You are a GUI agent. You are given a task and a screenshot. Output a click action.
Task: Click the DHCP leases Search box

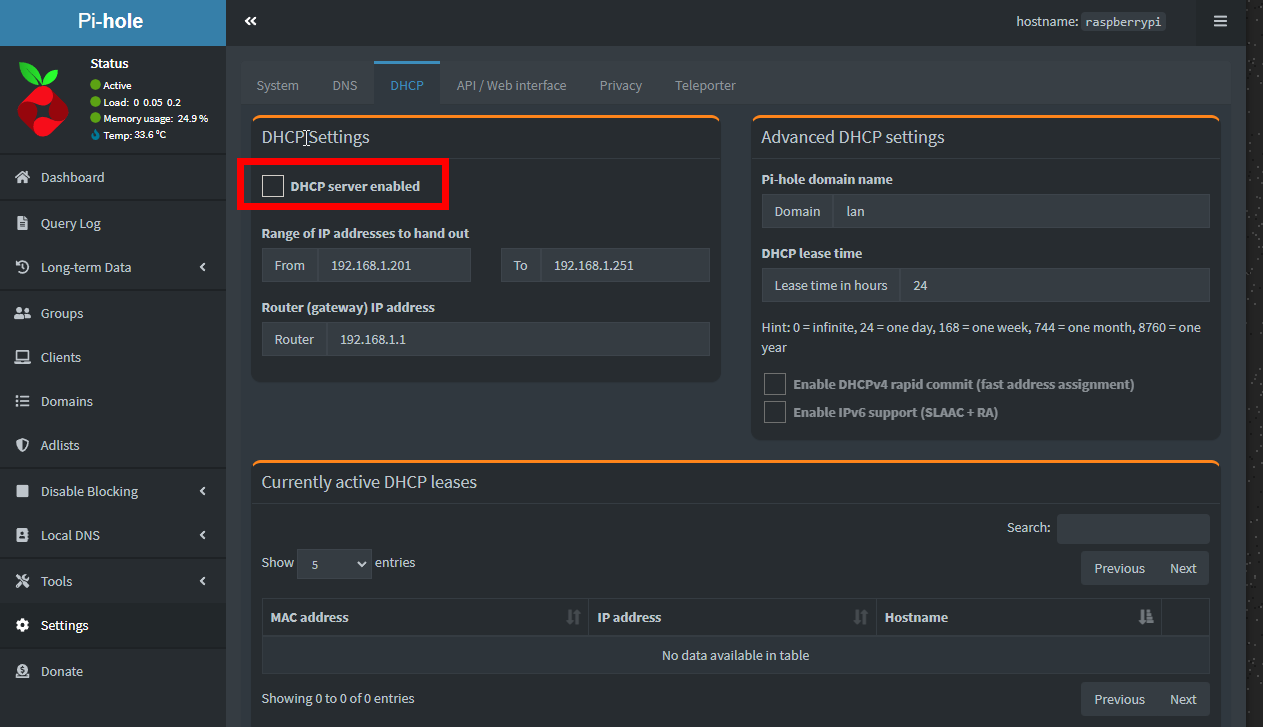pyautogui.click(x=1133, y=529)
